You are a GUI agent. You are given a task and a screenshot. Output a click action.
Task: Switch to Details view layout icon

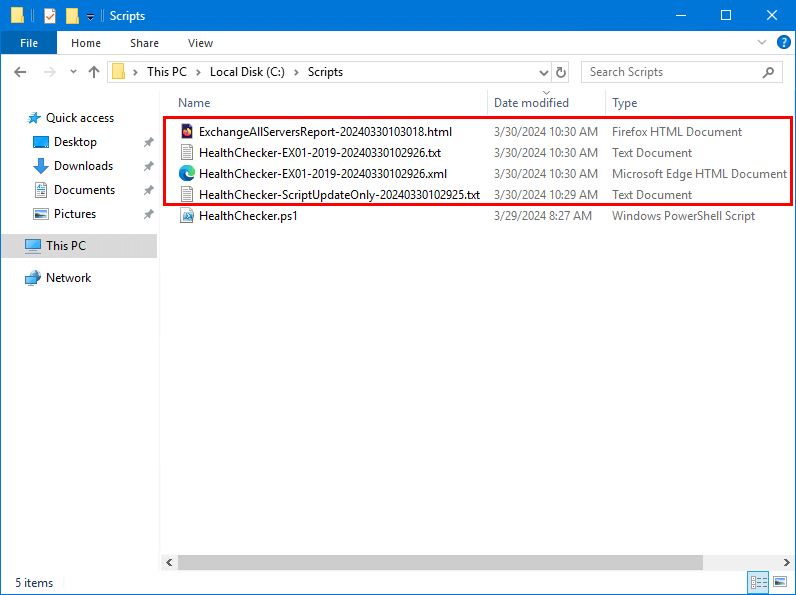coord(758,582)
